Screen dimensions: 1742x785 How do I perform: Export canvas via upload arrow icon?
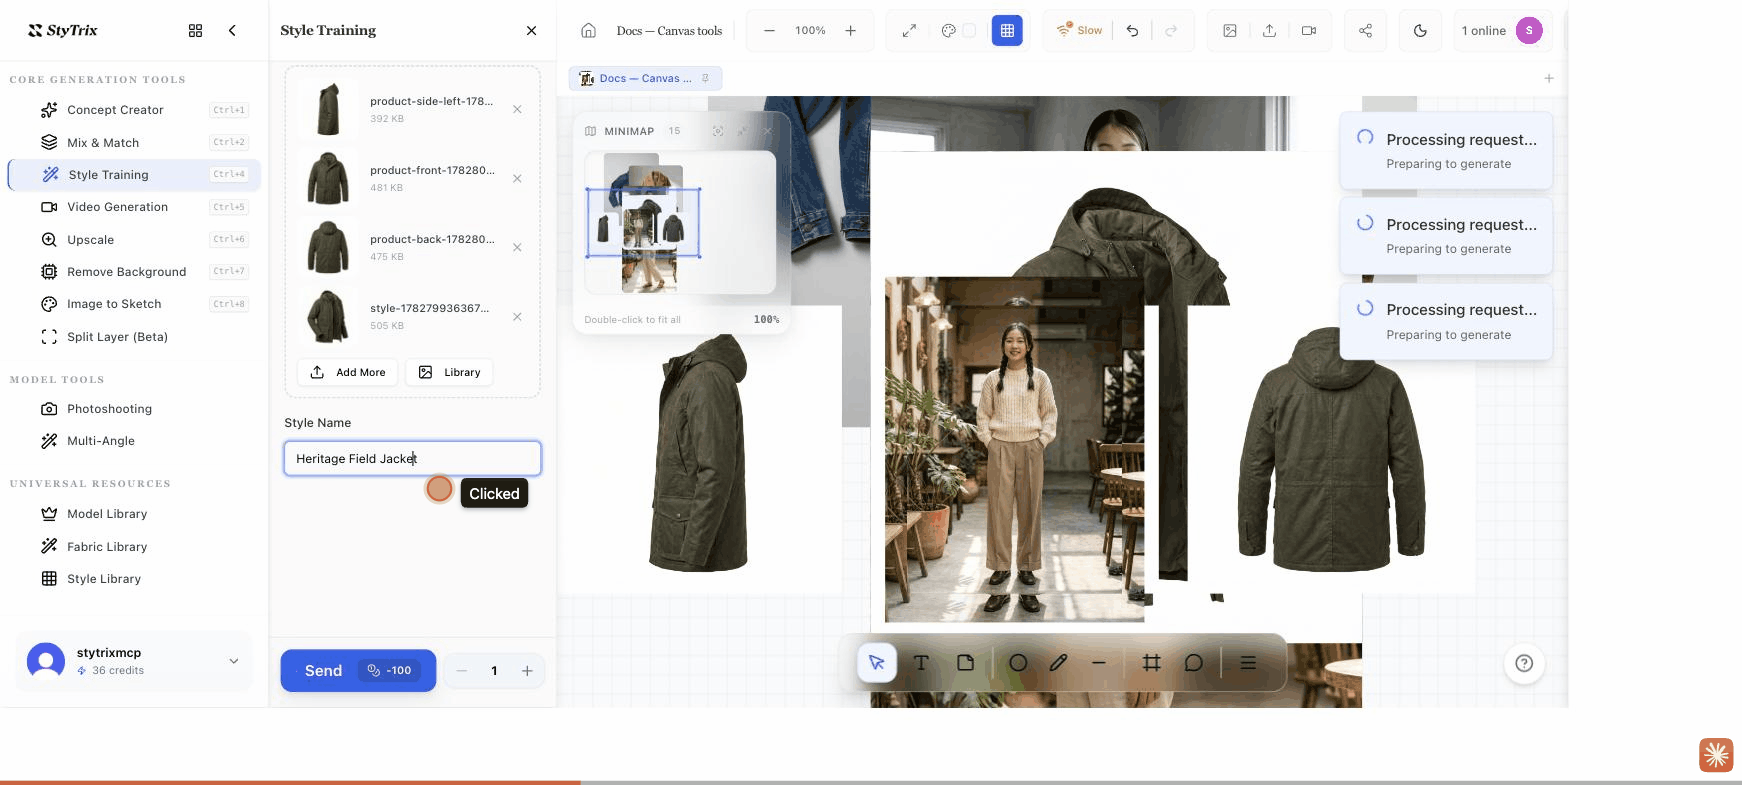1269,31
